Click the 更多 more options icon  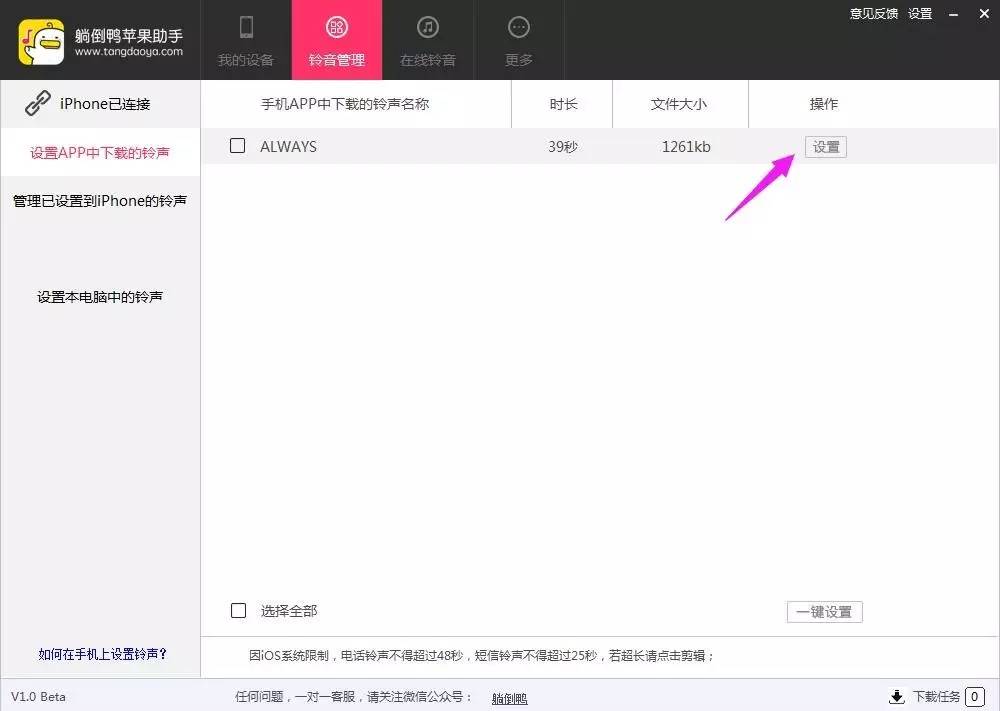point(518,28)
